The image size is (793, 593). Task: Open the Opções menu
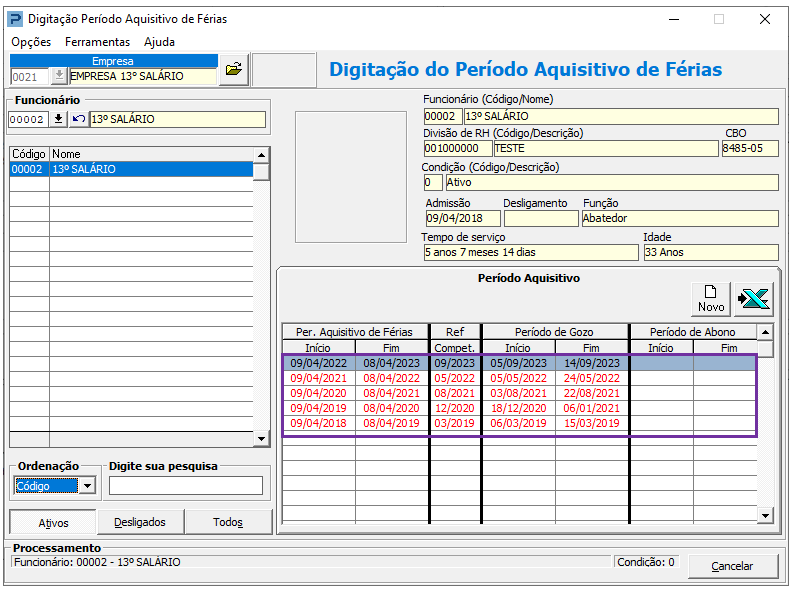31,42
